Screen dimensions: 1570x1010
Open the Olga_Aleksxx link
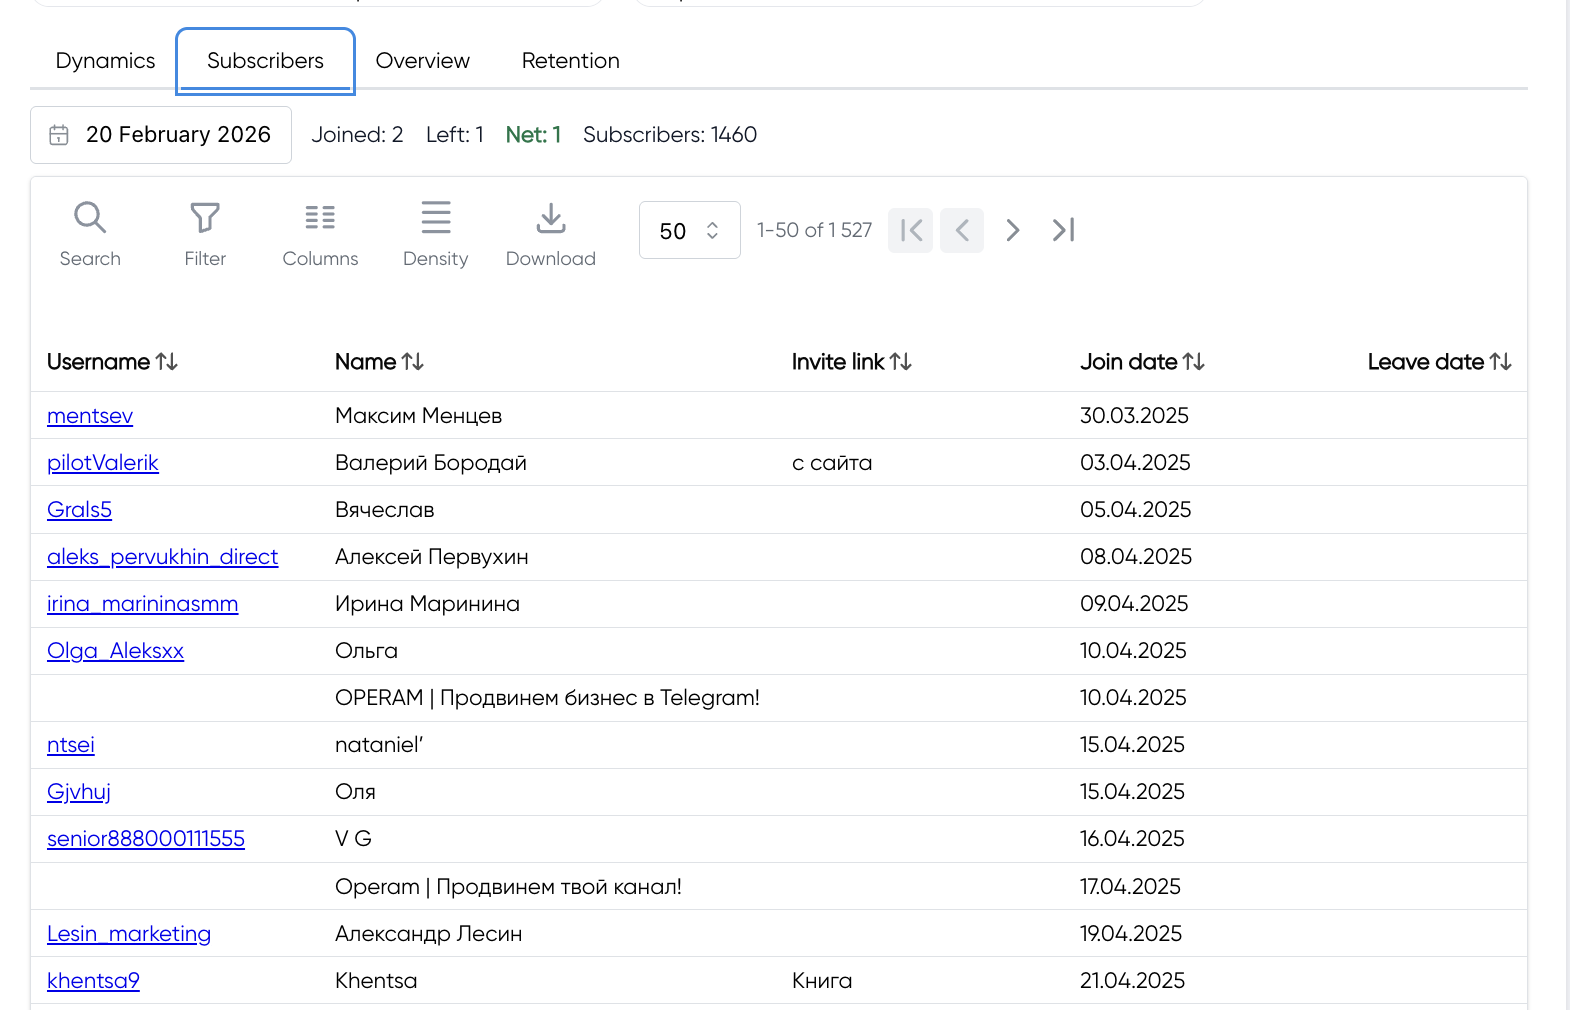pyautogui.click(x=115, y=651)
